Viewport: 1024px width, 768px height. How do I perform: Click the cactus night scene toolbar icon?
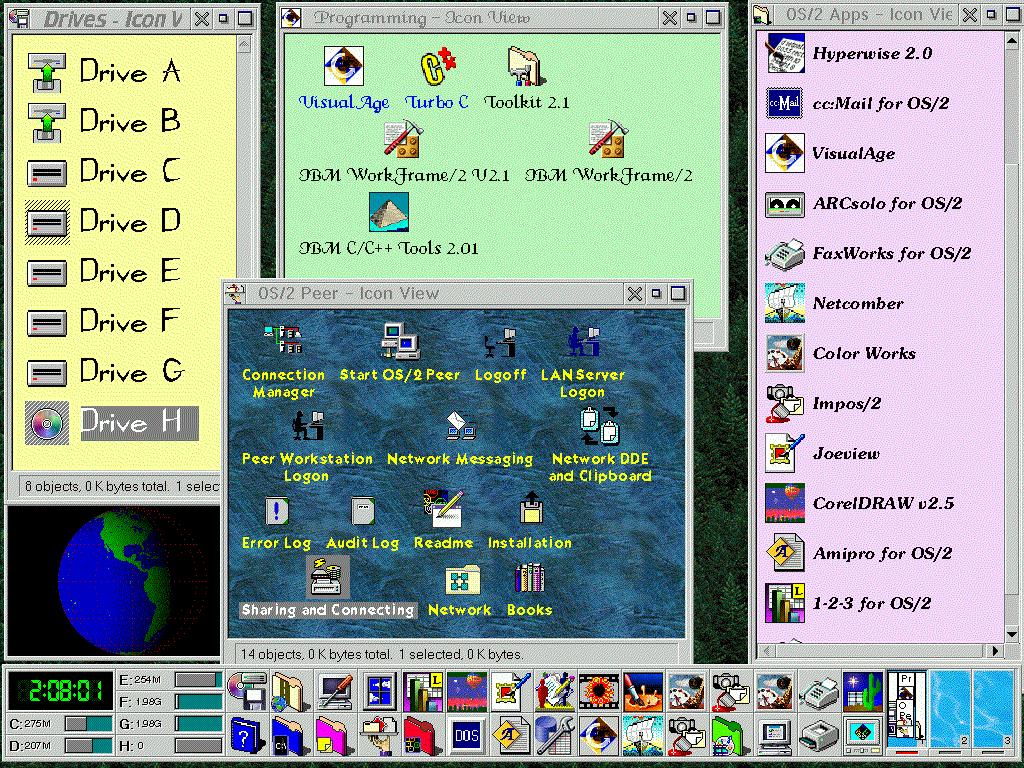[862, 692]
